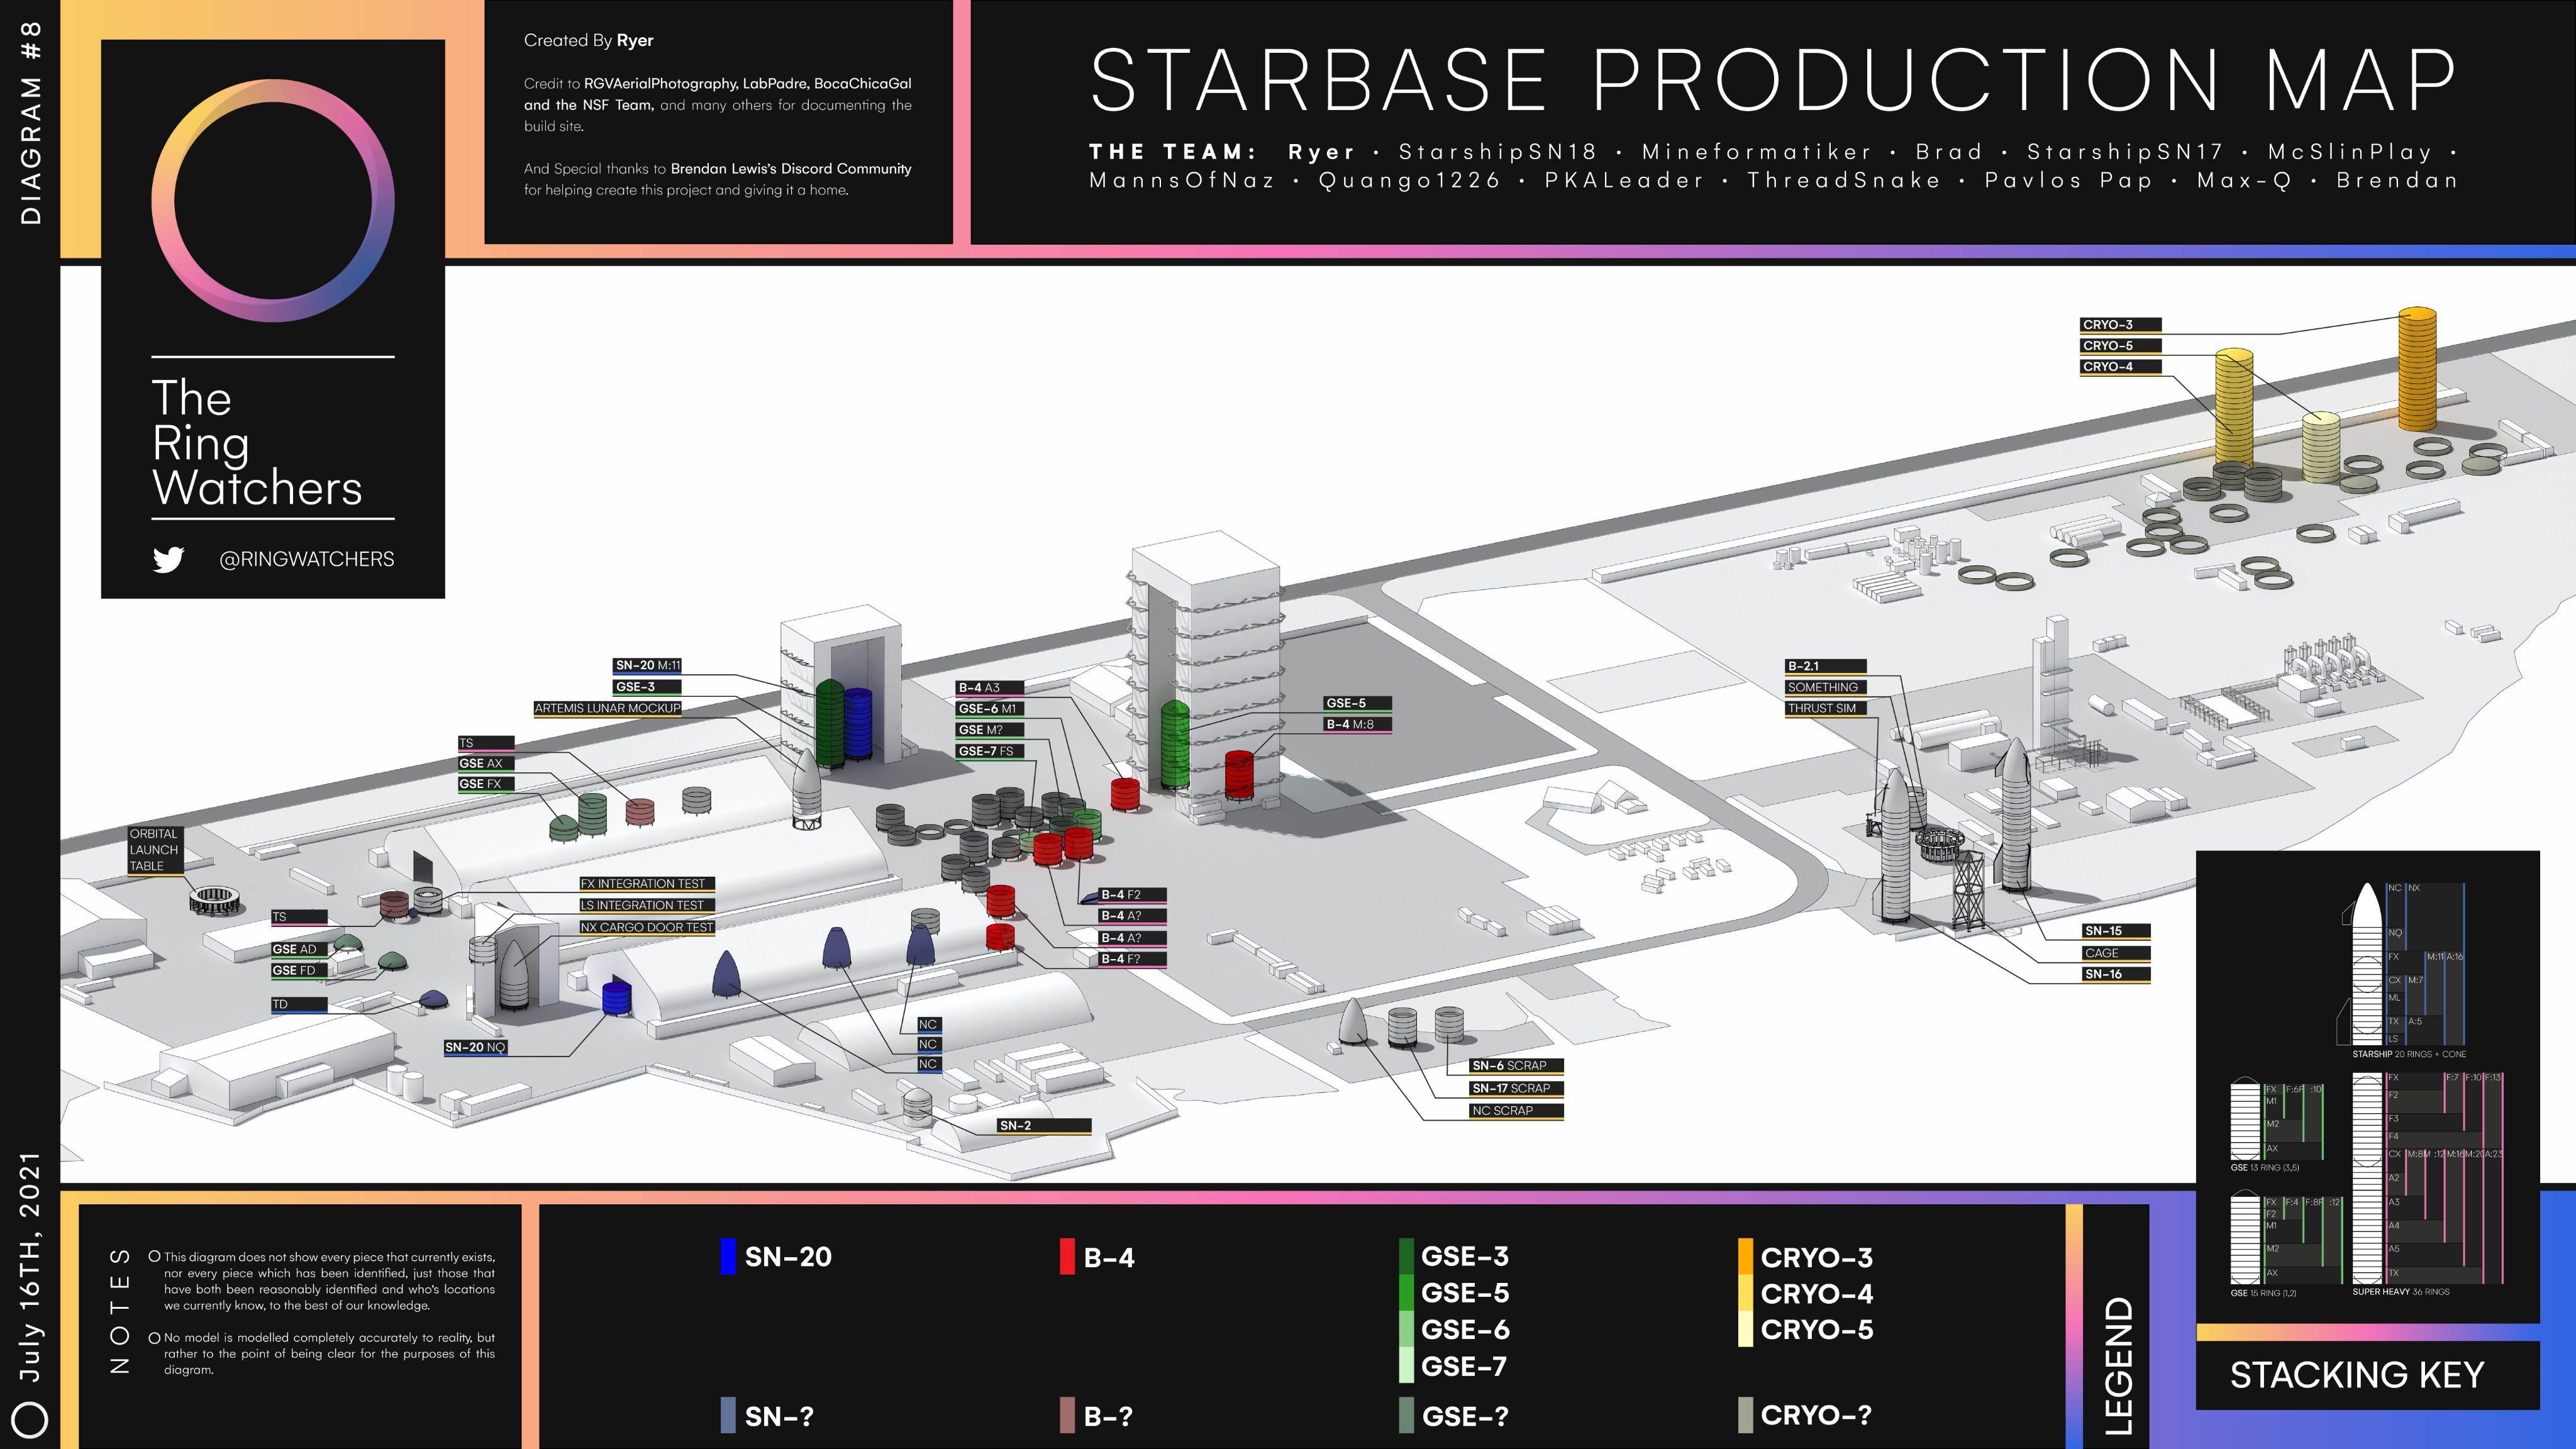The width and height of the screenshot is (2576, 1449).
Task: Select the gray CRYO-? legend swatch
Action: coord(1745,1415)
